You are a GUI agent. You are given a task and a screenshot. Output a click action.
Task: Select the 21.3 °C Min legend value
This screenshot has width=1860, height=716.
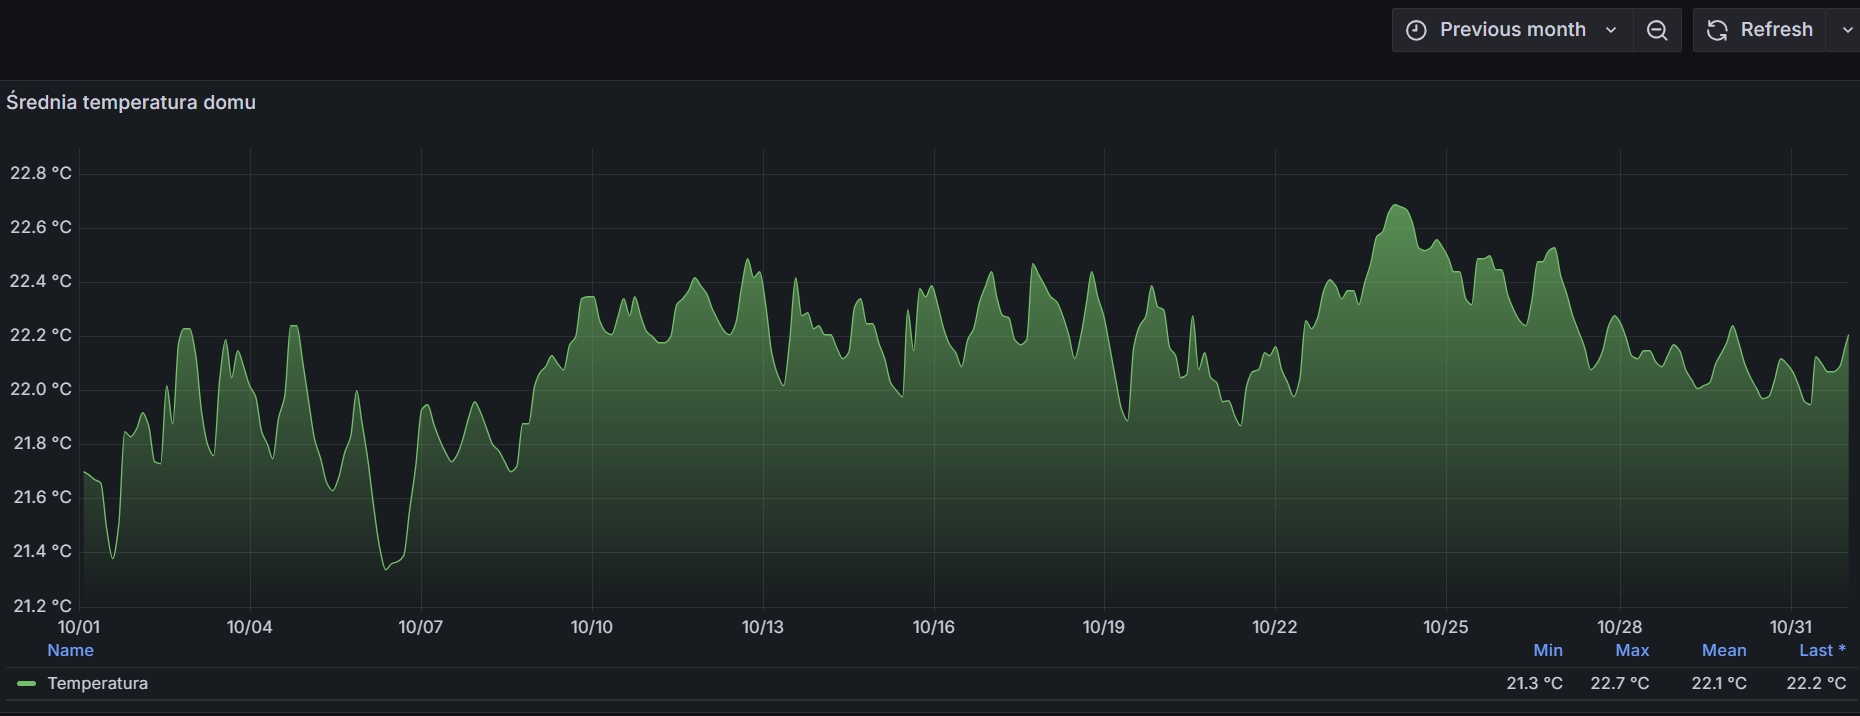tap(1534, 684)
